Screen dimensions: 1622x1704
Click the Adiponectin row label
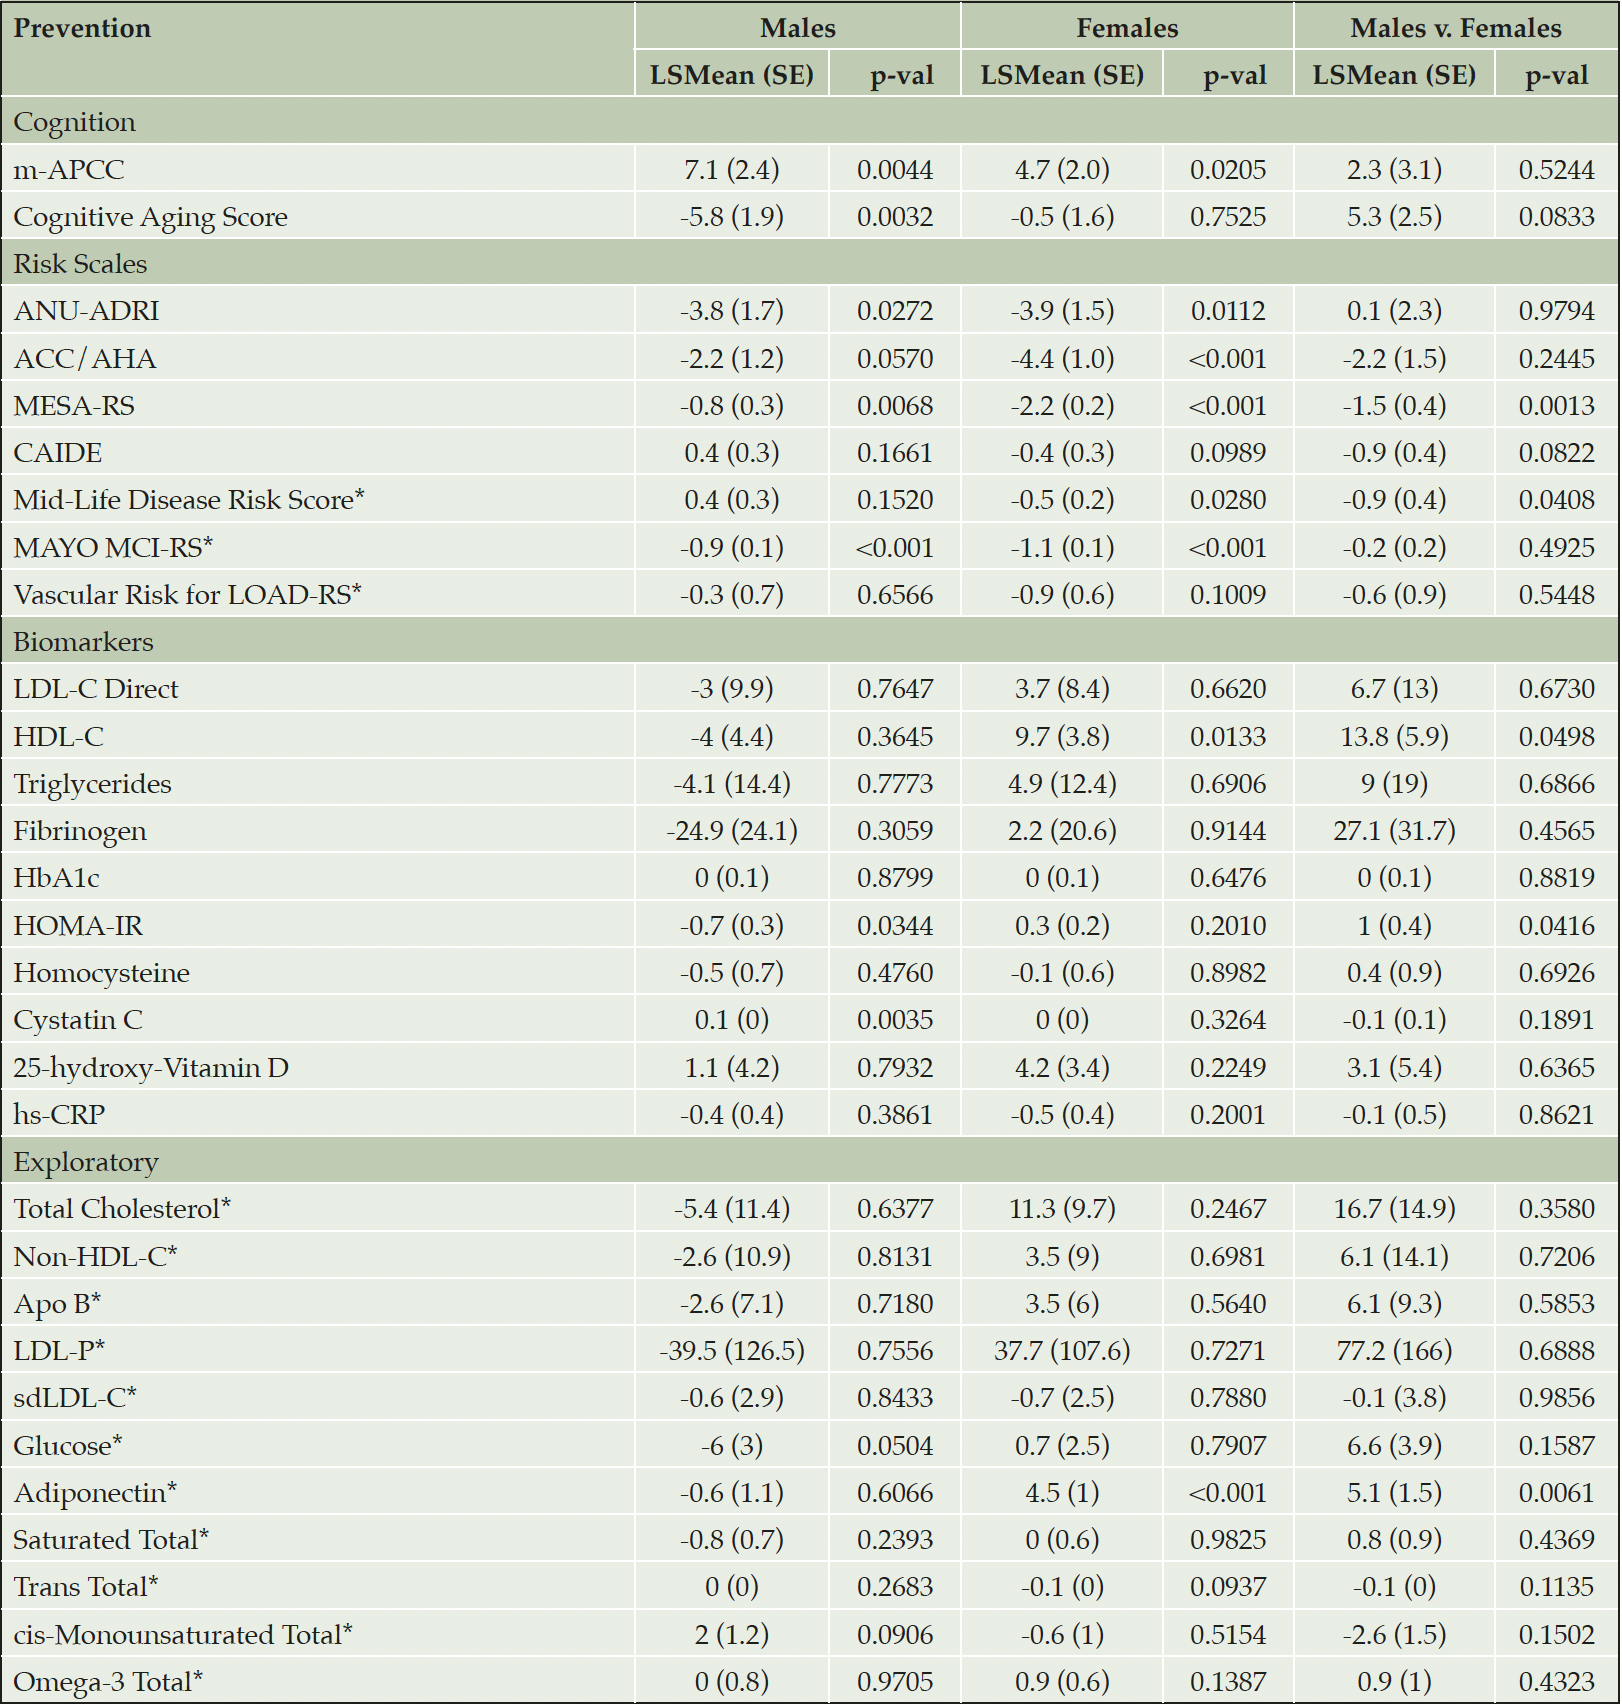95,1493
